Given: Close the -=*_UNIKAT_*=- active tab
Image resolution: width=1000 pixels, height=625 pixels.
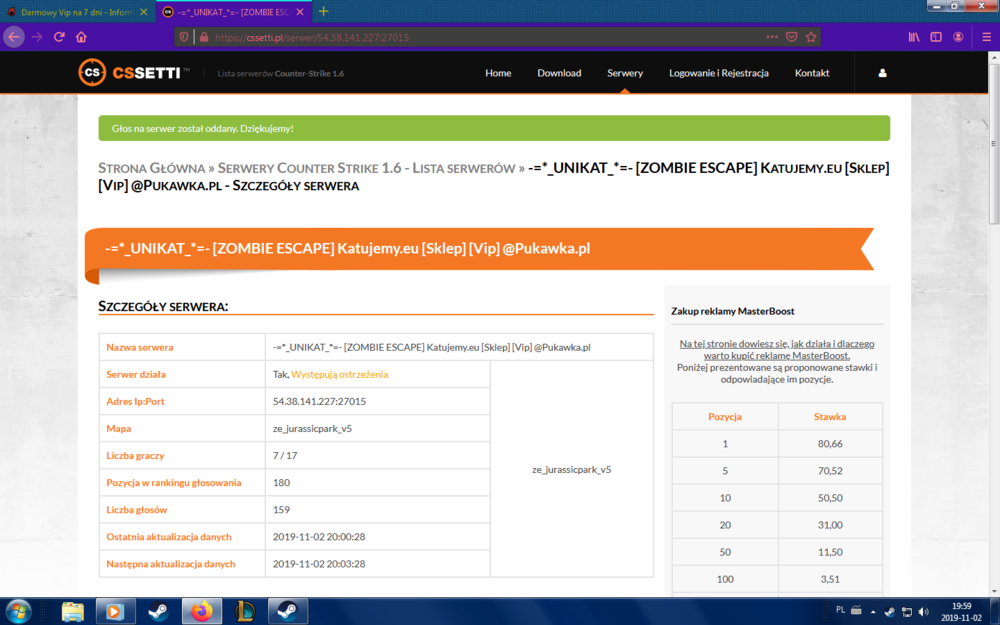Looking at the screenshot, I should [x=300, y=12].
